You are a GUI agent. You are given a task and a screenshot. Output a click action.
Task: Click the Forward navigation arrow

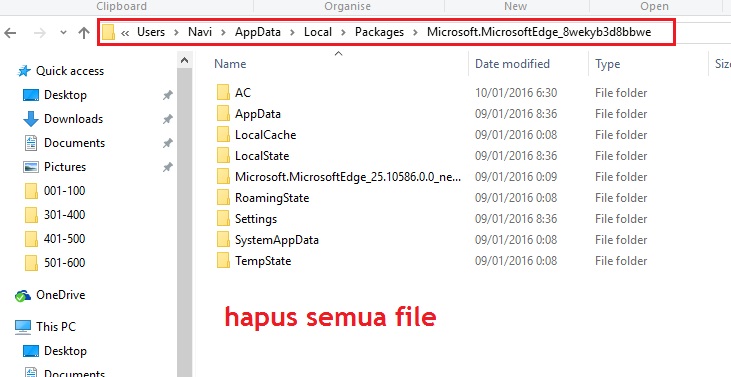(x=40, y=33)
